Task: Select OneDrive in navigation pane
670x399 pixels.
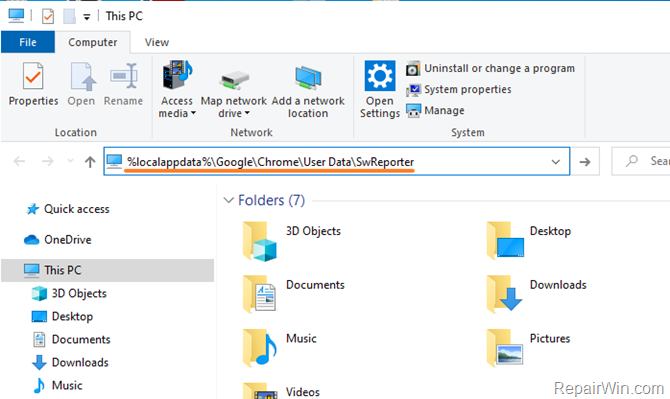Action: [58, 240]
